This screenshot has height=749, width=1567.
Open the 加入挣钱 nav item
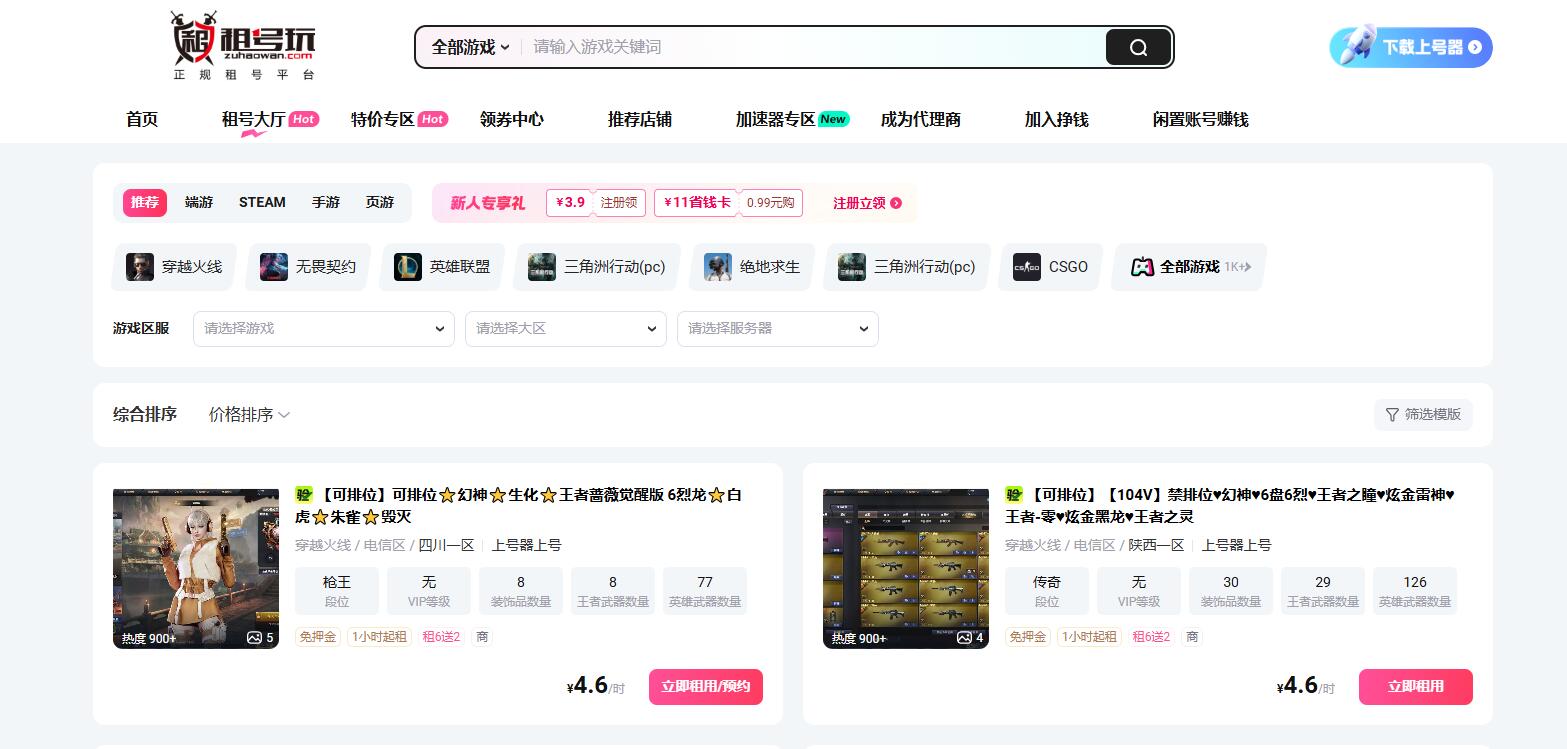[1057, 119]
